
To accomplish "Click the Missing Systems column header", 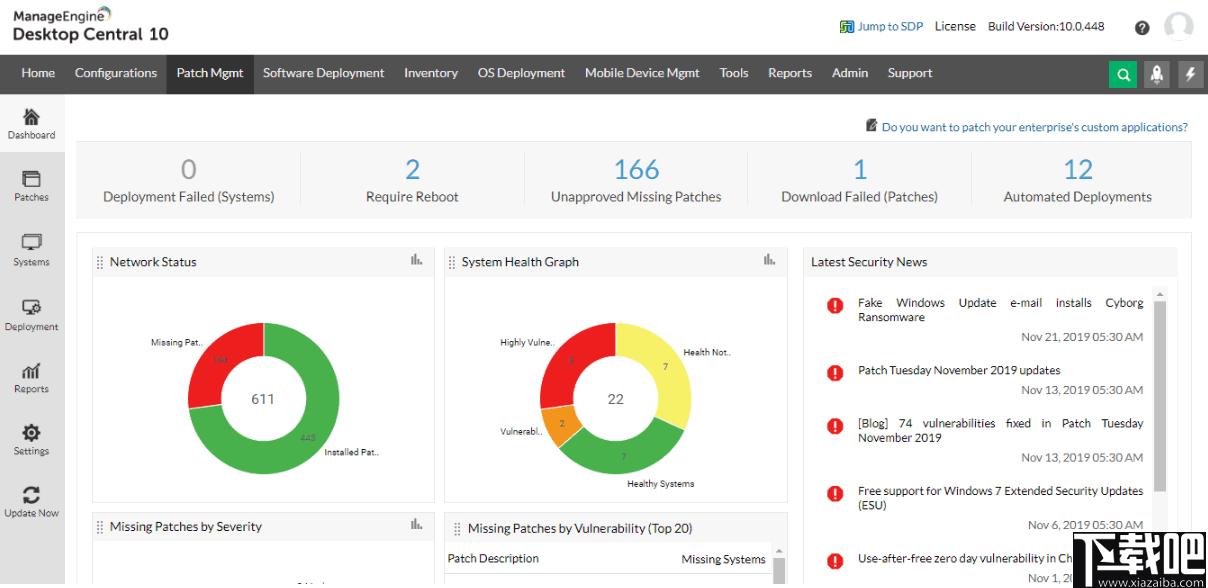I will (x=723, y=559).
